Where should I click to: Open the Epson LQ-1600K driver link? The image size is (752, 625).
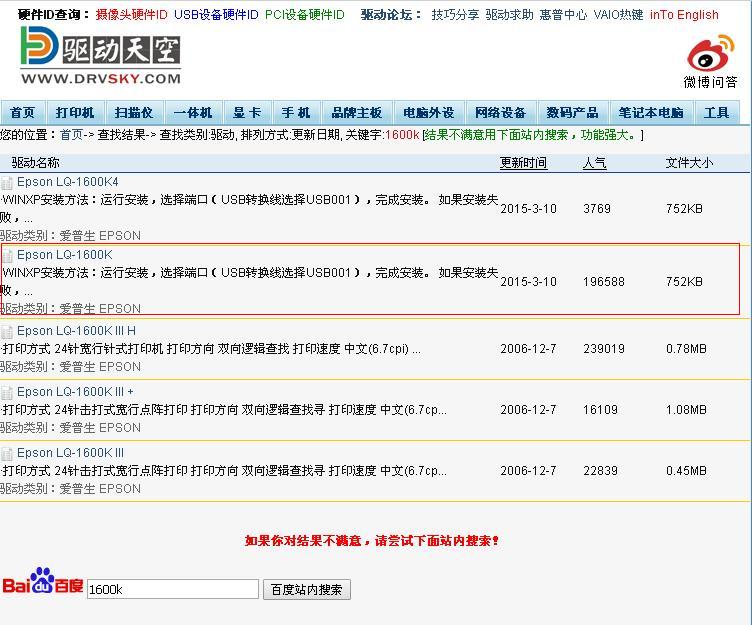[x=65, y=255]
